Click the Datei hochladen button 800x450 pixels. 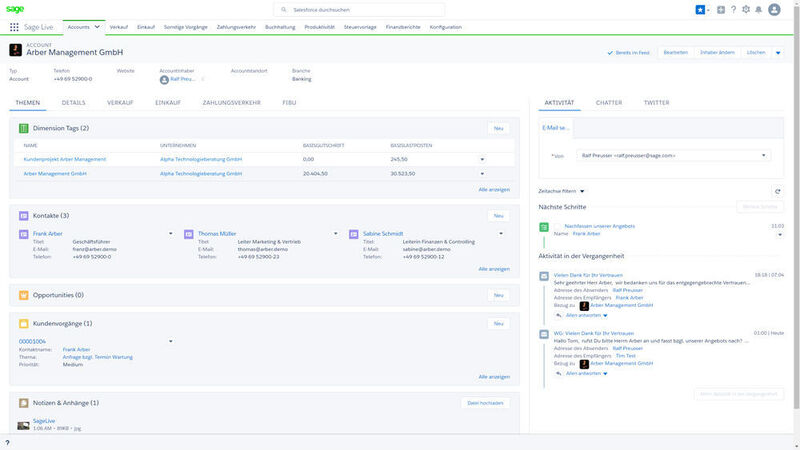coord(485,403)
